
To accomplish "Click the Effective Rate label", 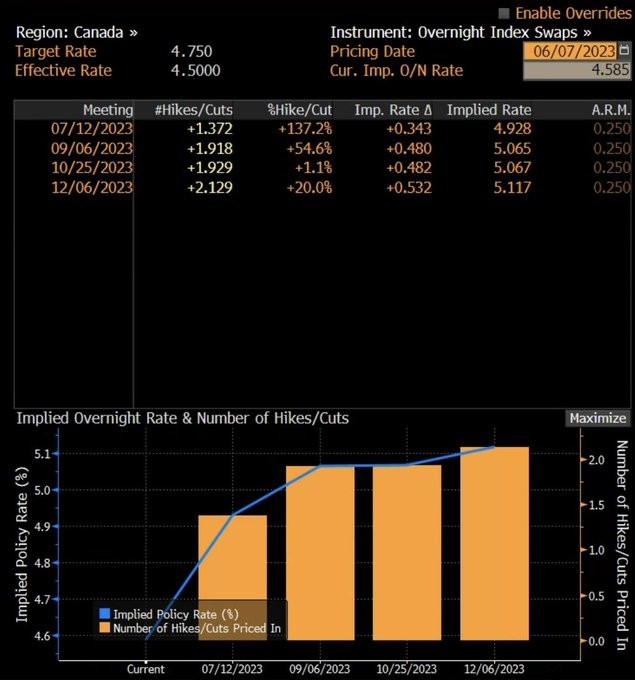I will [63, 70].
